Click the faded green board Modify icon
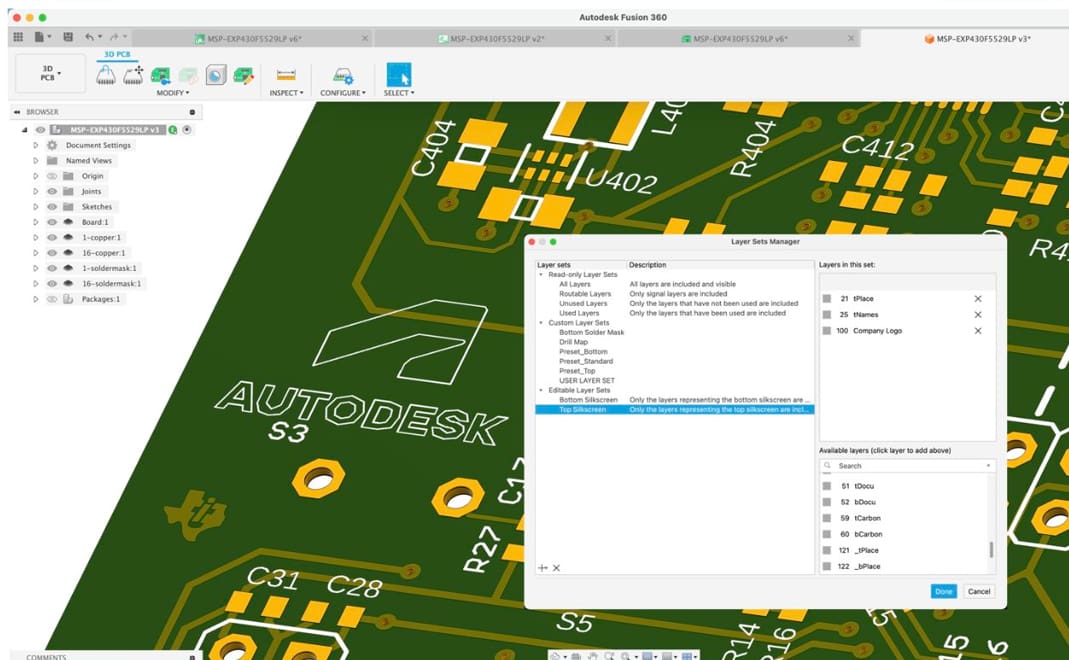Viewport: 1069px width, 660px height. [188, 76]
